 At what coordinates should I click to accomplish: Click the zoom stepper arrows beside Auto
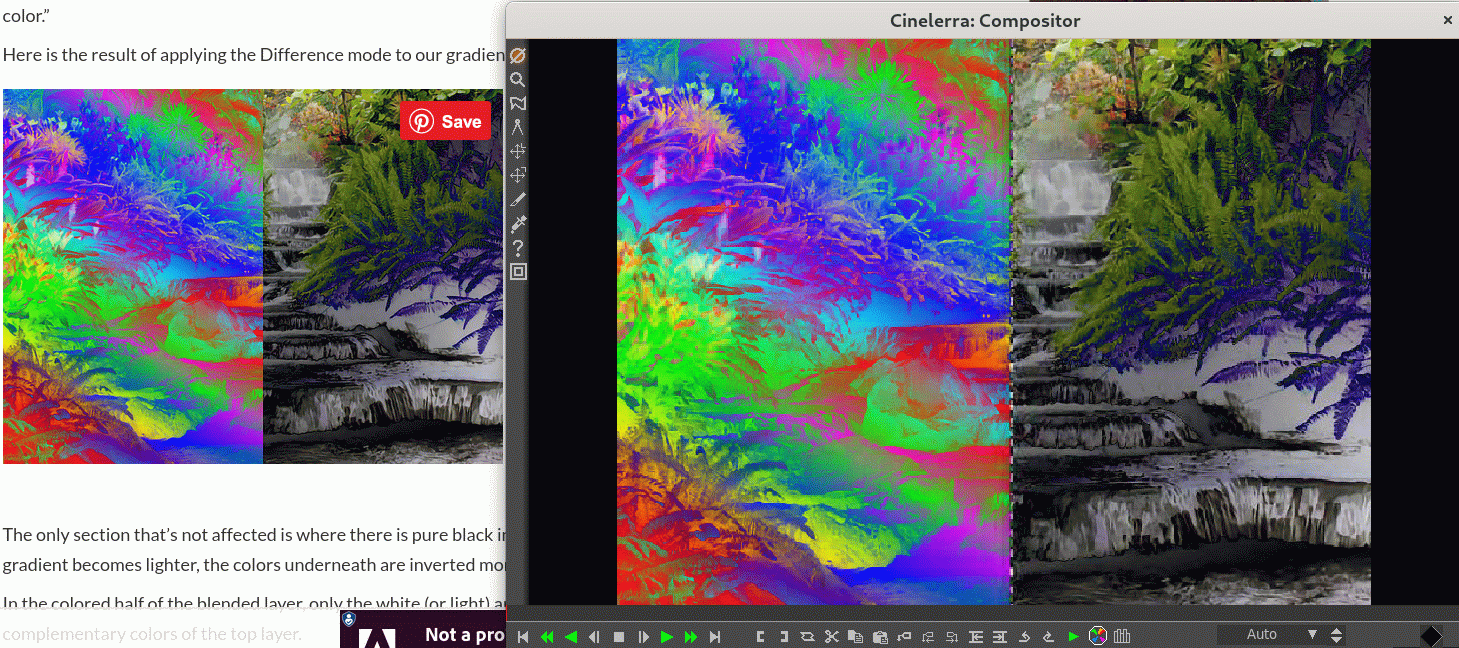pos(1337,635)
